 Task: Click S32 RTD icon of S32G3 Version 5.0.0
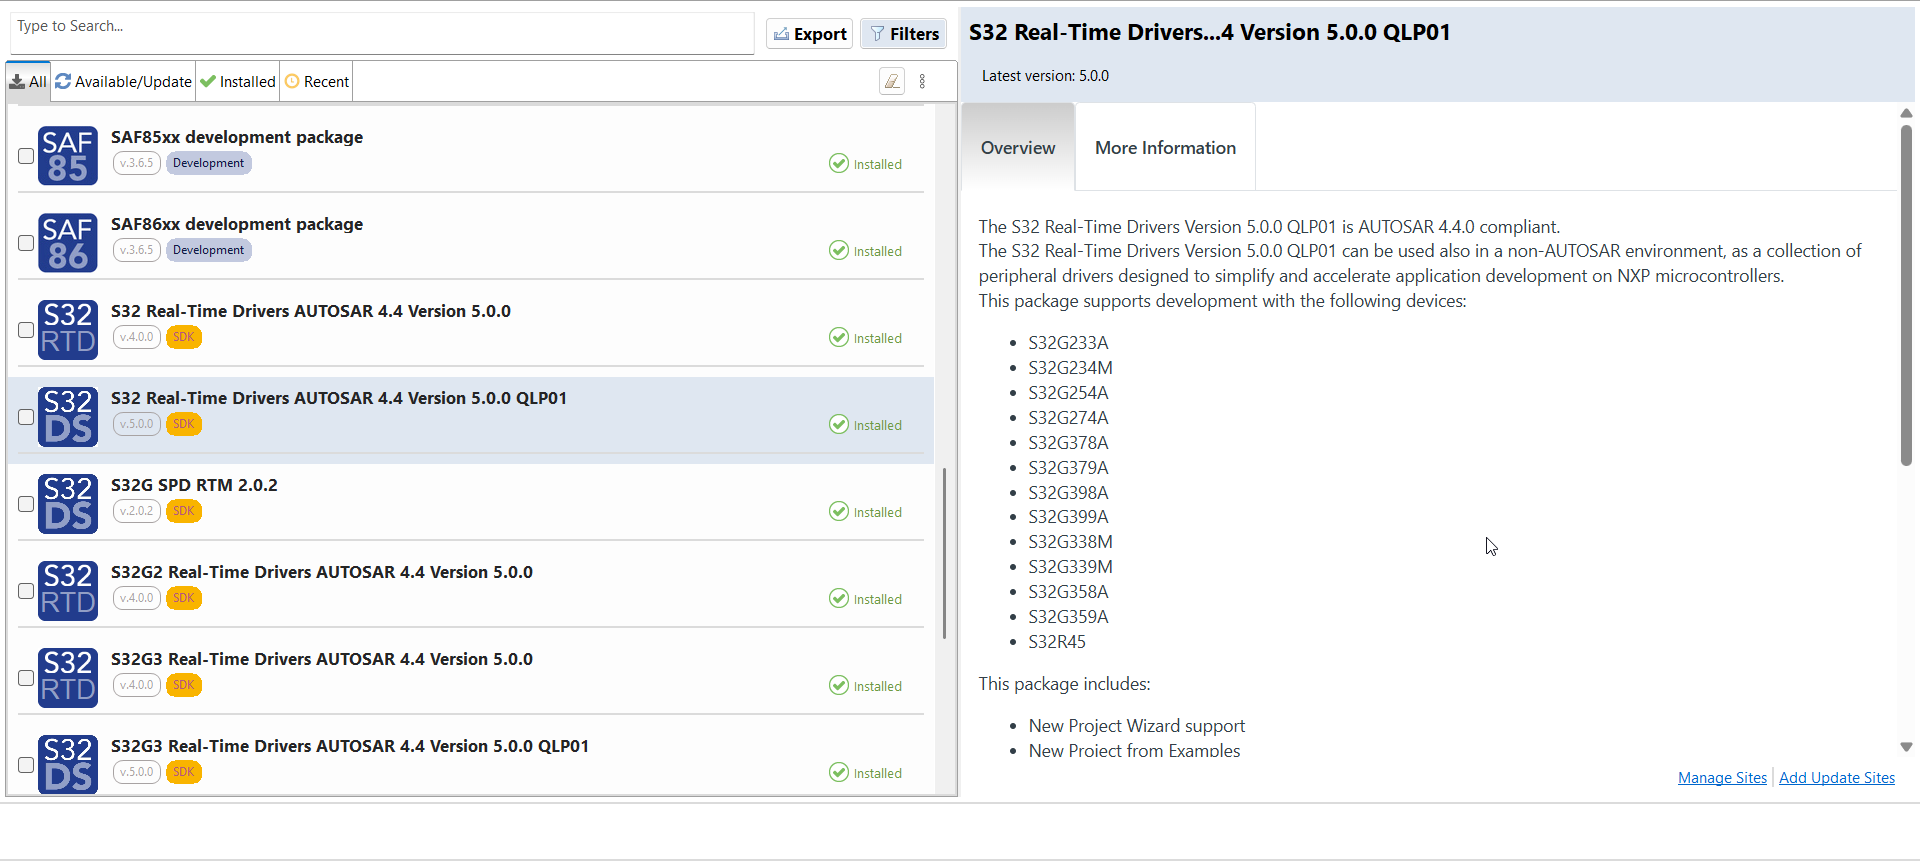[x=68, y=678]
